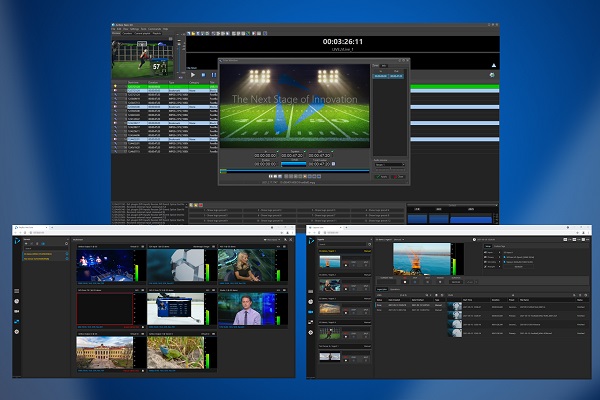
Task: Open the camera sidebar icon in multiviewer window
Action: tap(16, 312)
